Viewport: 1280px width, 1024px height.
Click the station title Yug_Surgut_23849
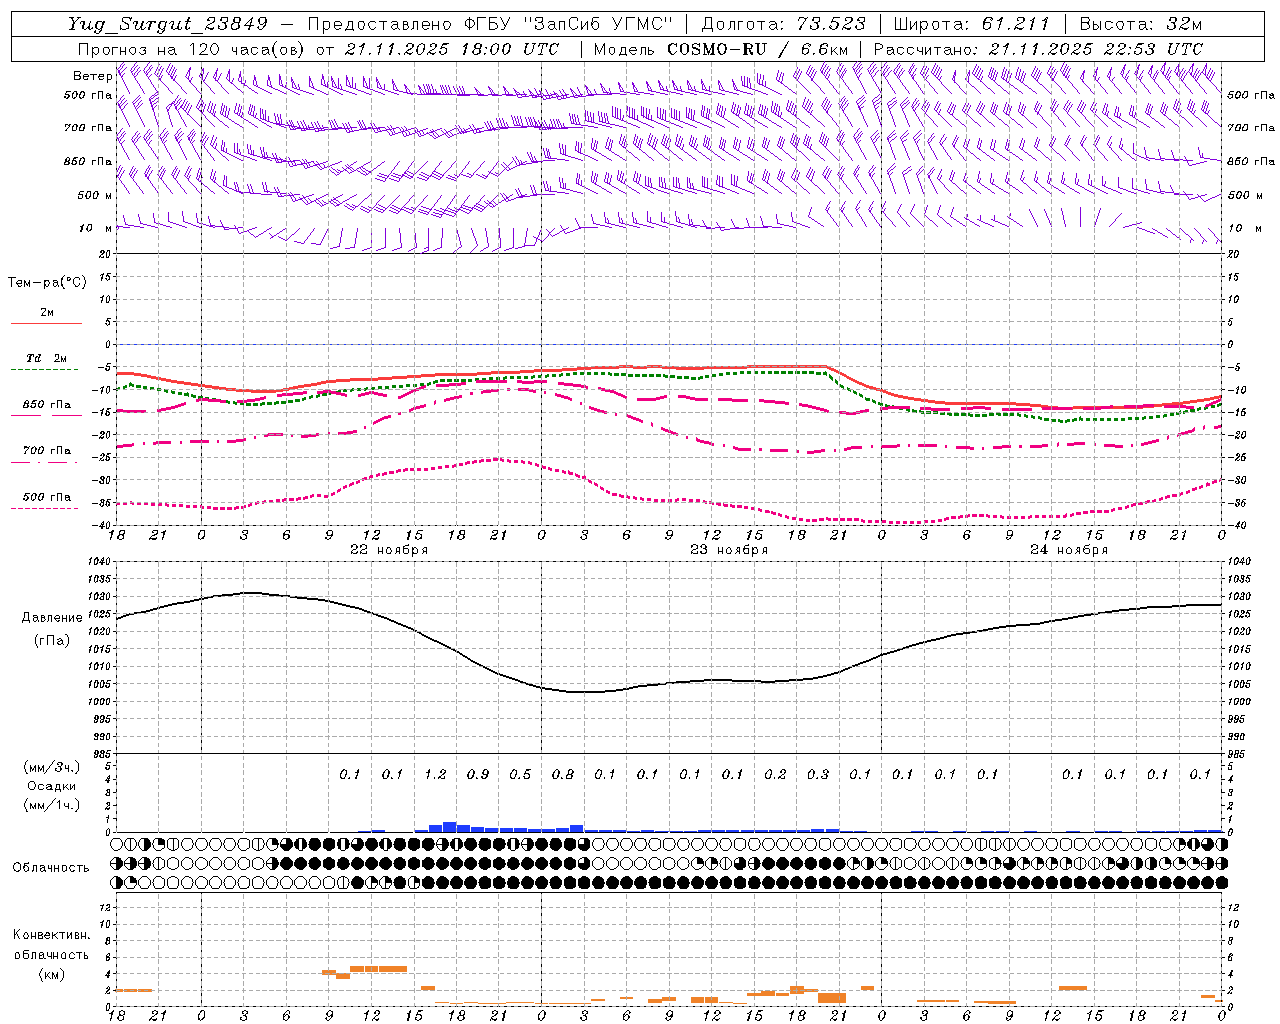coord(168,24)
